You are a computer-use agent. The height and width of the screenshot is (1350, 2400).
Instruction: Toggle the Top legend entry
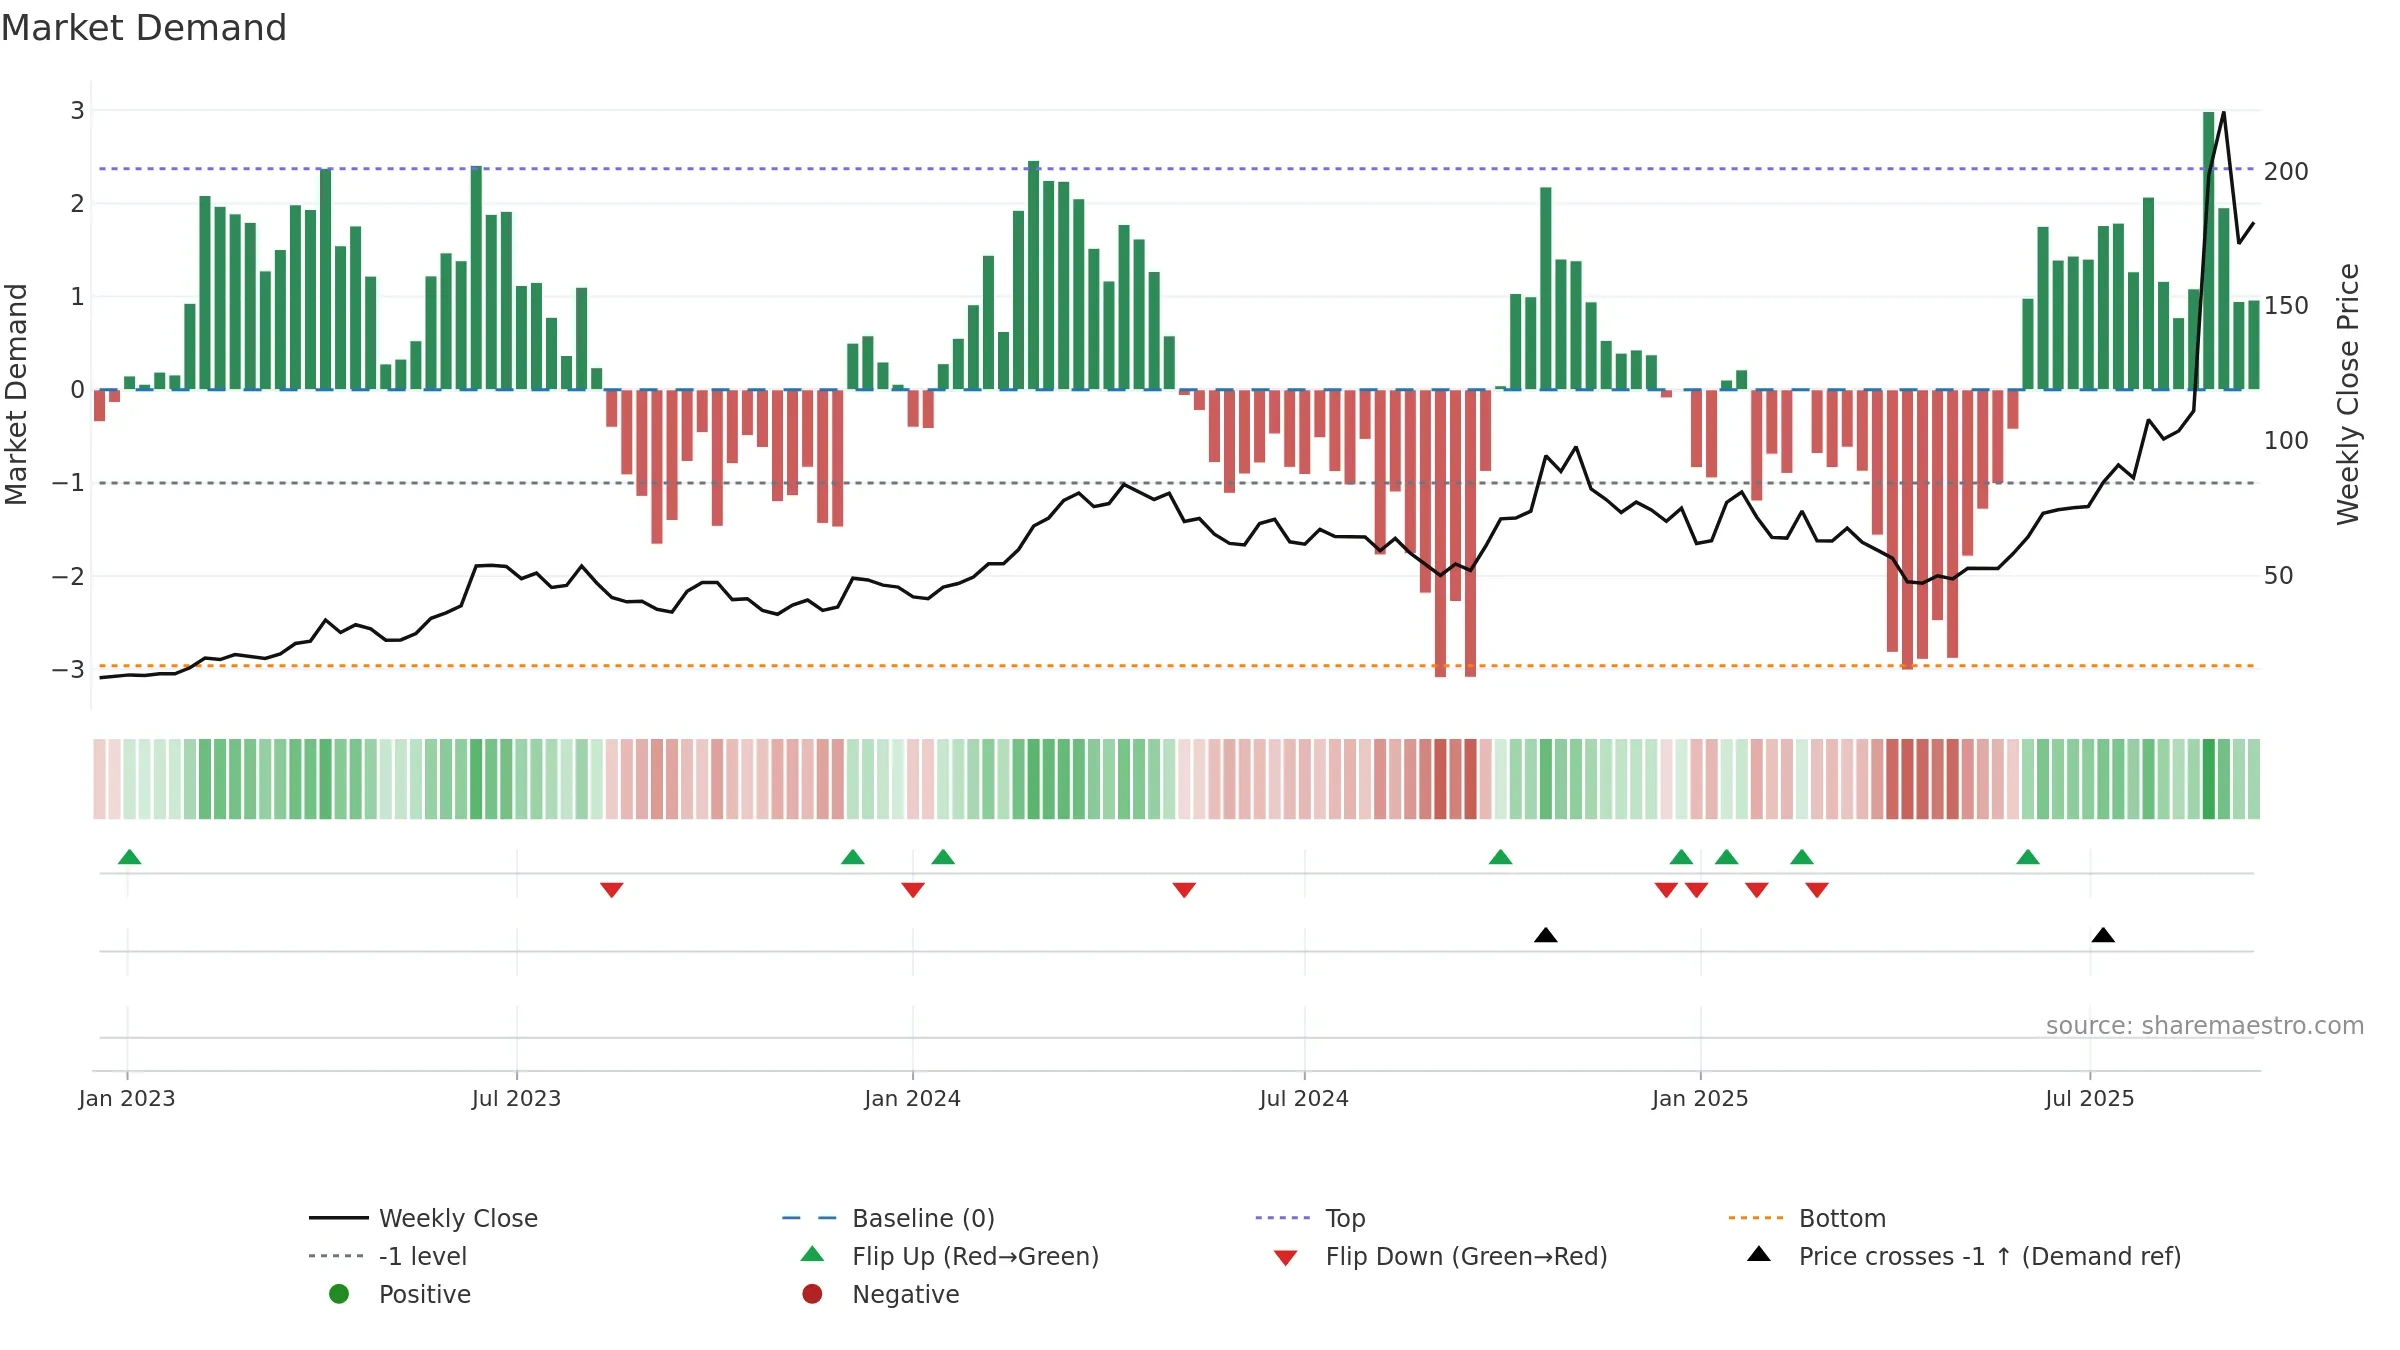click(x=1310, y=1218)
